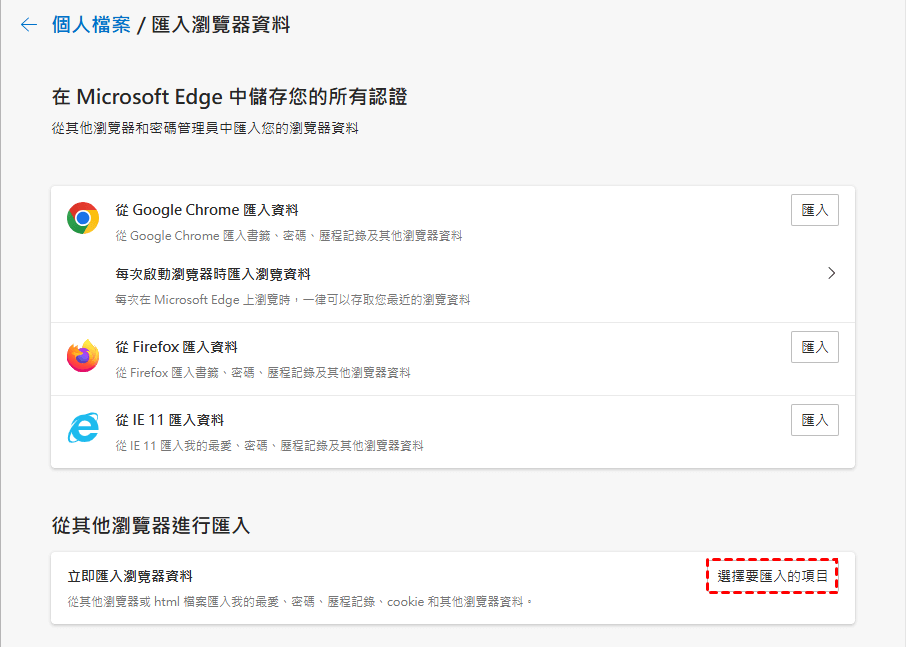Expand 每次啟動瀏覽器時匯入瀏覽資料 chevron
Viewport: 906px width, 647px height.
831,273
